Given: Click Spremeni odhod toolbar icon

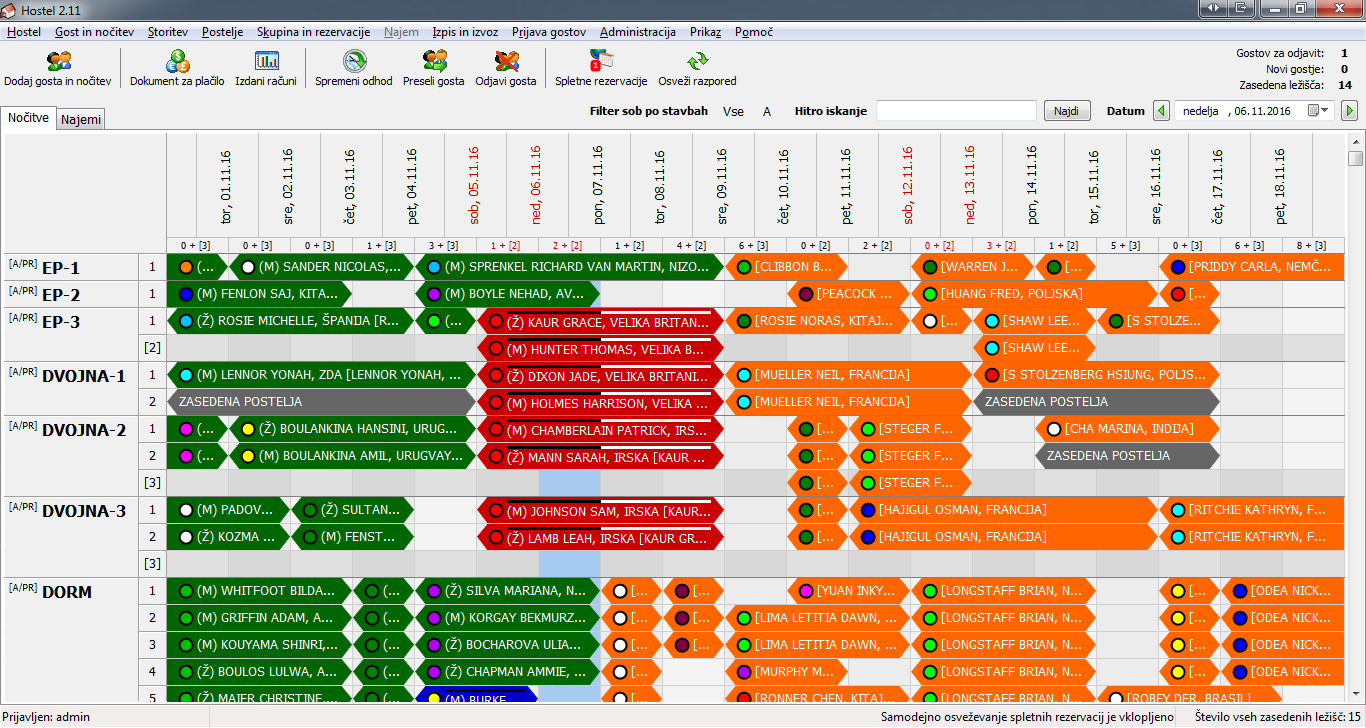Looking at the screenshot, I should 354,62.
